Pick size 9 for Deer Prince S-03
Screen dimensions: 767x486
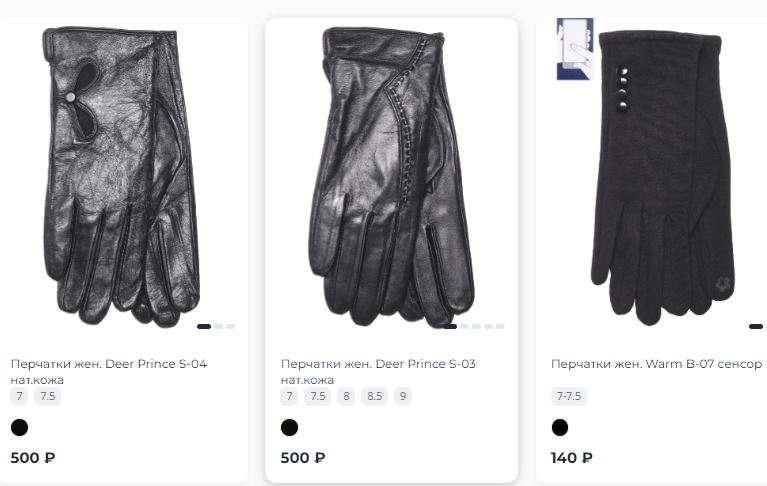pyautogui.click(x=403, y=396)
